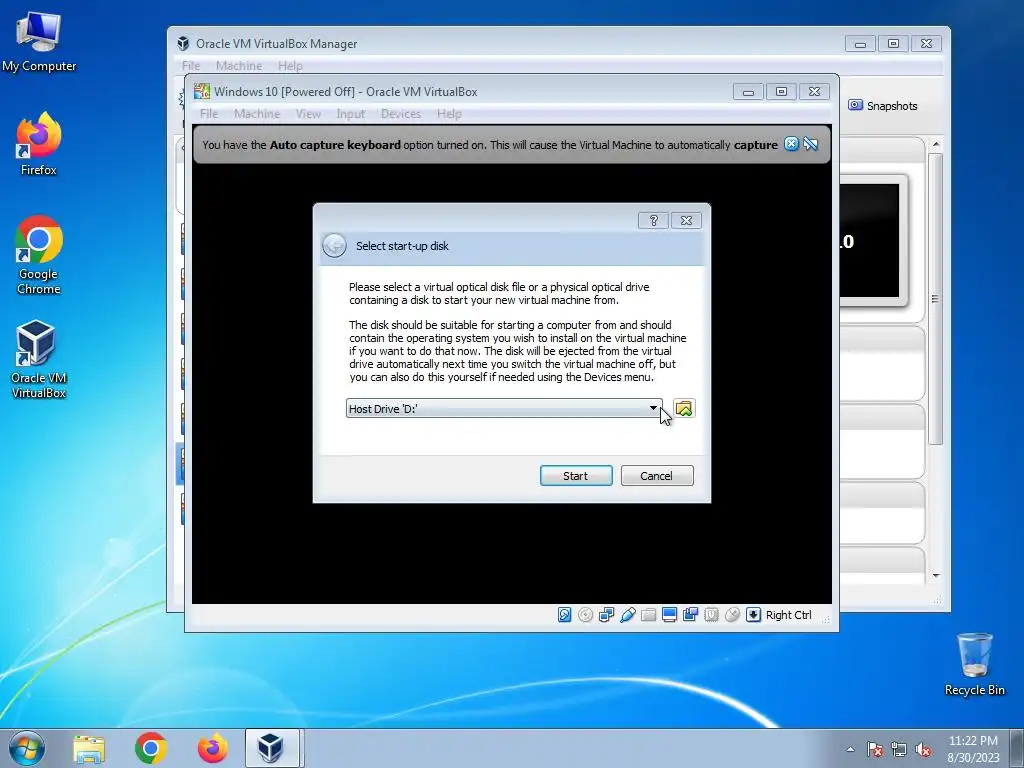Click the taskbar clock showing 11:22 PM

coord(973,749)
